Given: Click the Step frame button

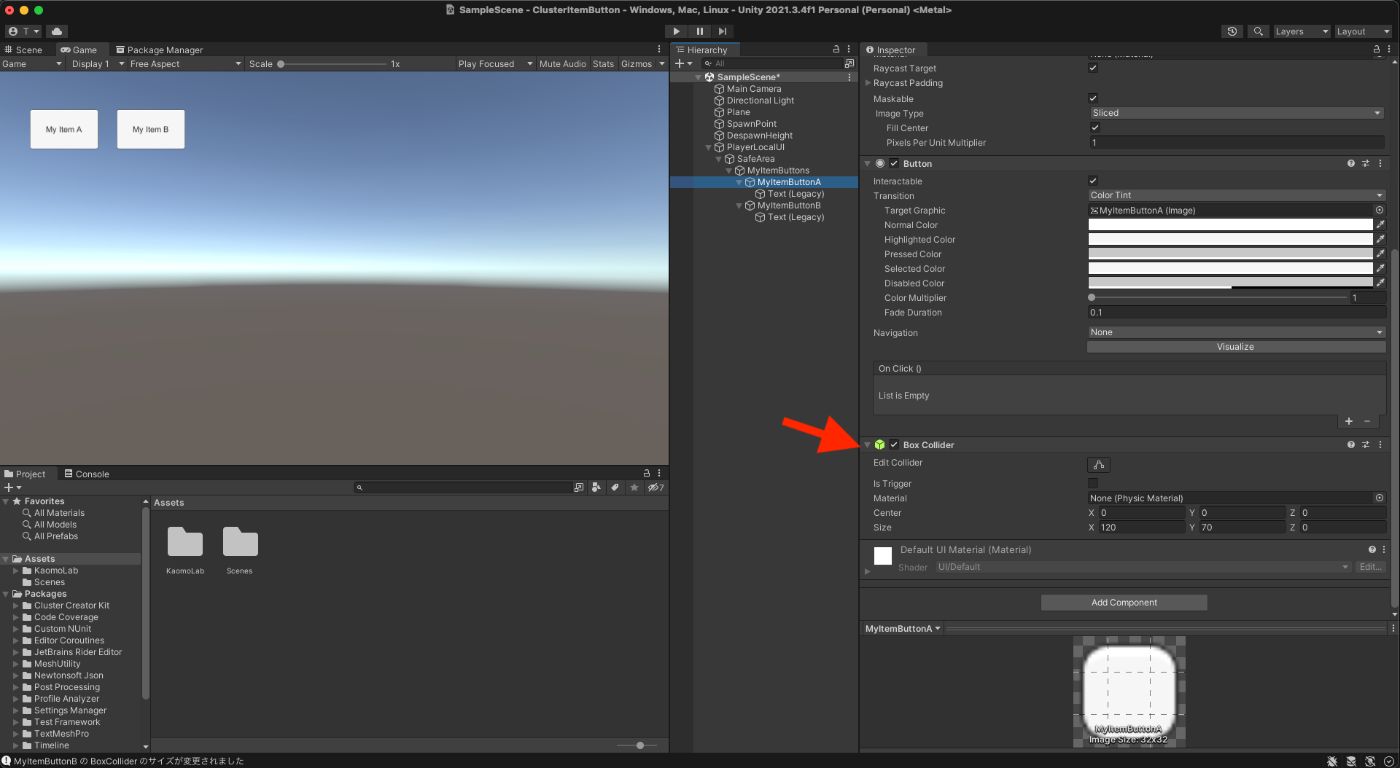Looking at the screenshot, I should 722,31.
